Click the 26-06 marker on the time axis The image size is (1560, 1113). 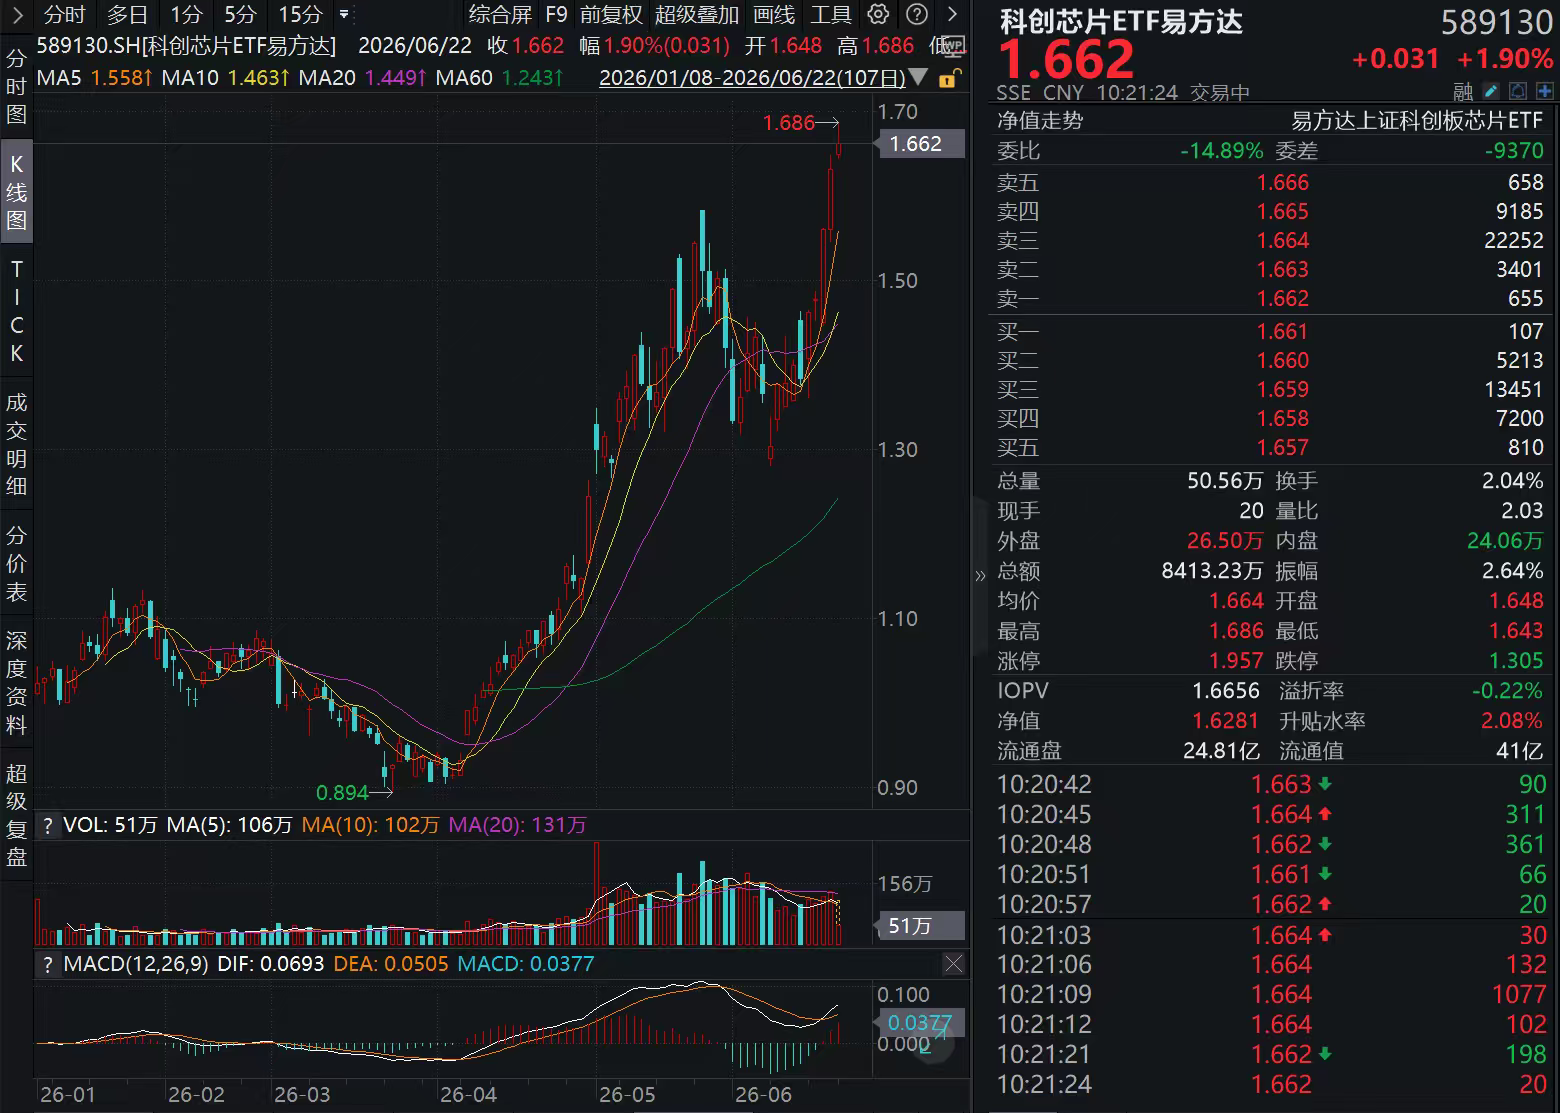point(763,1095)
